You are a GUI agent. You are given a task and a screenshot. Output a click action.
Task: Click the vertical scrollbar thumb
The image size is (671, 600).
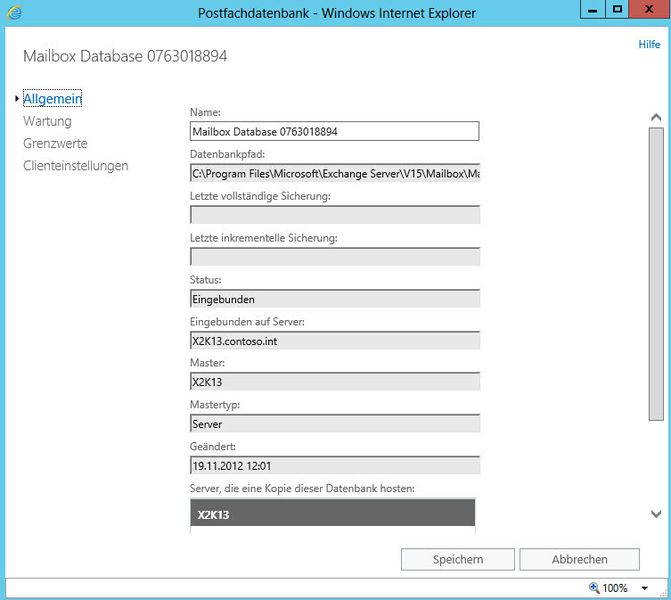(656, 274)
